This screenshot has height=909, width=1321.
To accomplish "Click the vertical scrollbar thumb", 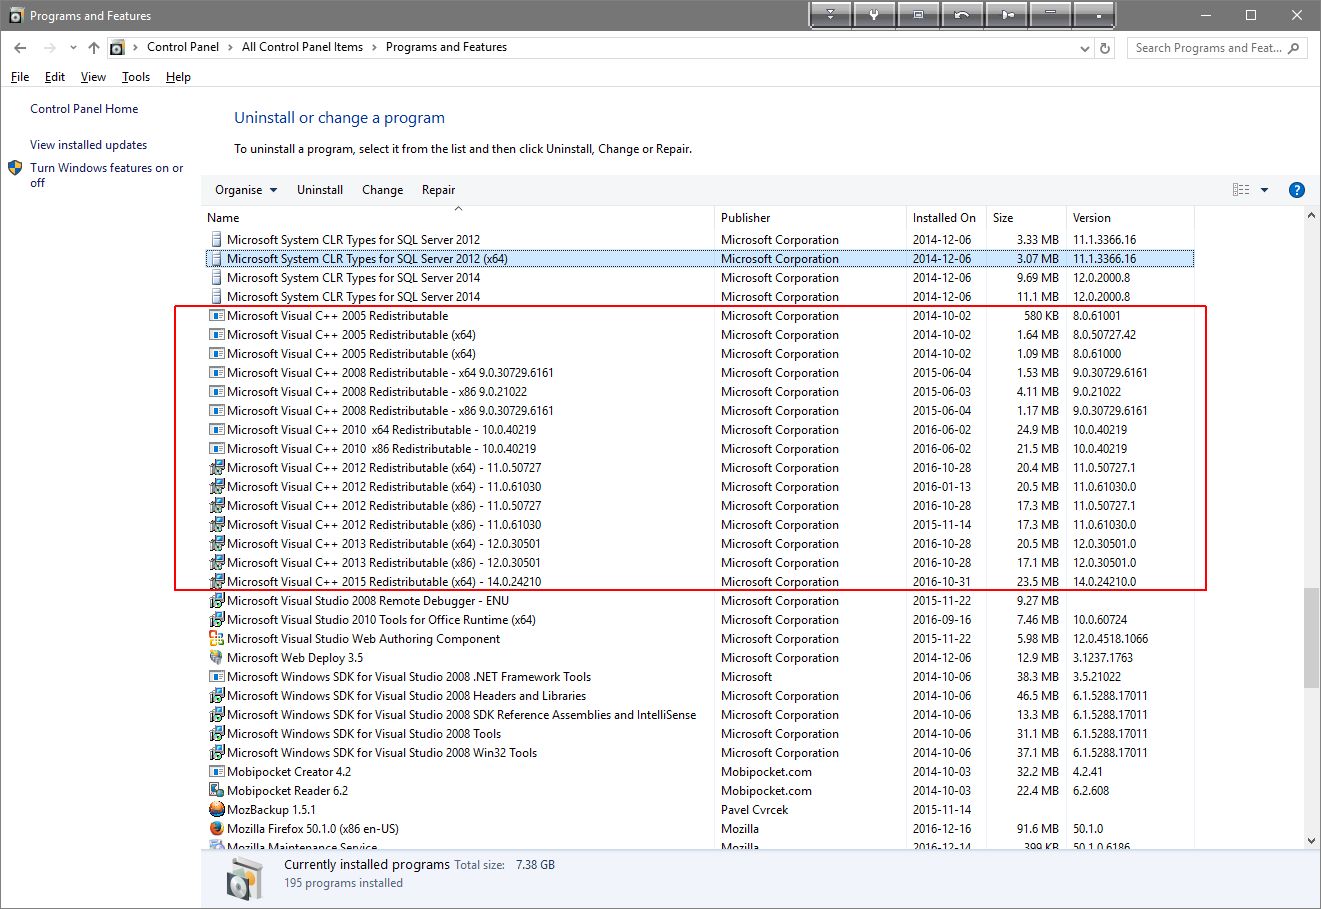I will point(1311,638).
